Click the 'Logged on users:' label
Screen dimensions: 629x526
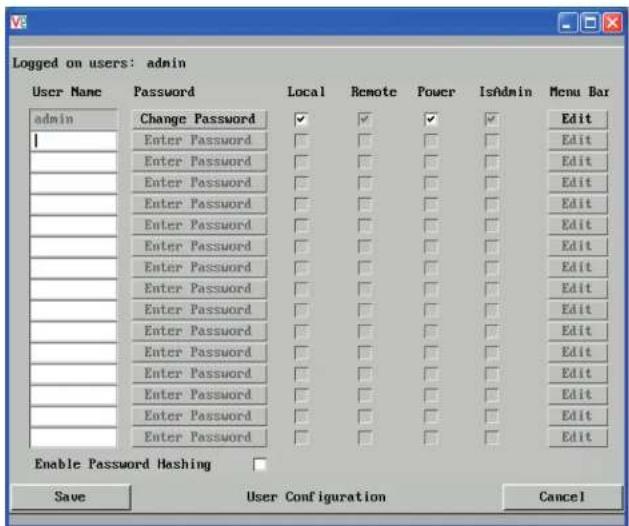coord(74,63)
